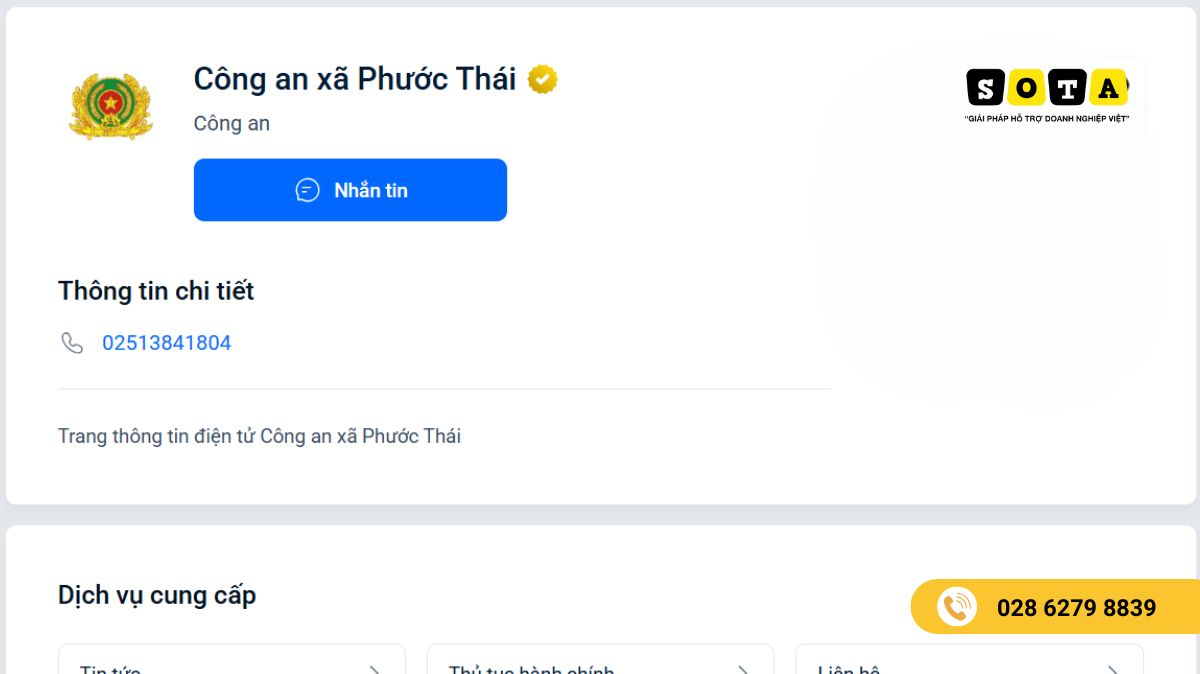Click the Trang thông tin điện tử description
Viewport: 1200px width, 674px height.
259,436
